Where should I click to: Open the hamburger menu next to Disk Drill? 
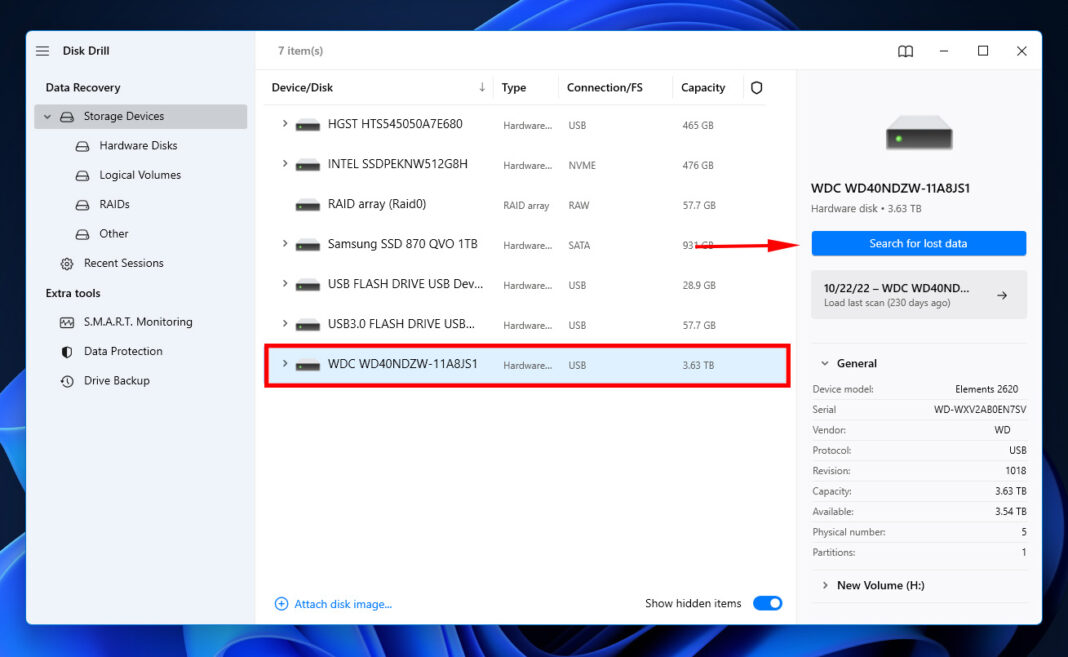pyautogui.click(x=42, y=51)
